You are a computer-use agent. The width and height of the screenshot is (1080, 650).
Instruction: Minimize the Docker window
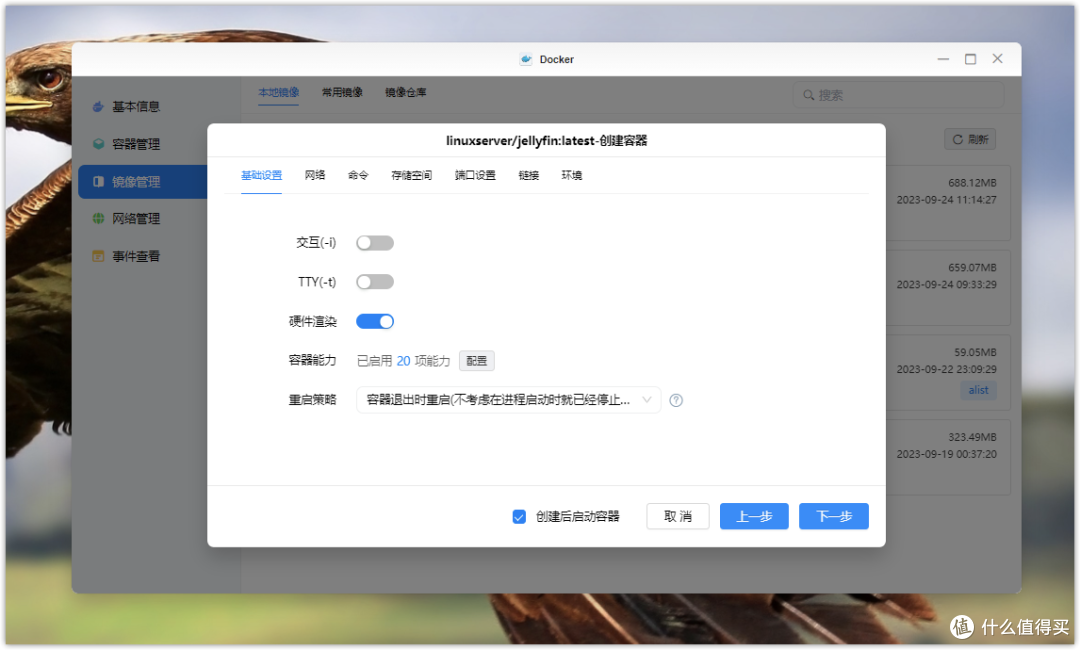tap(943, 59)
